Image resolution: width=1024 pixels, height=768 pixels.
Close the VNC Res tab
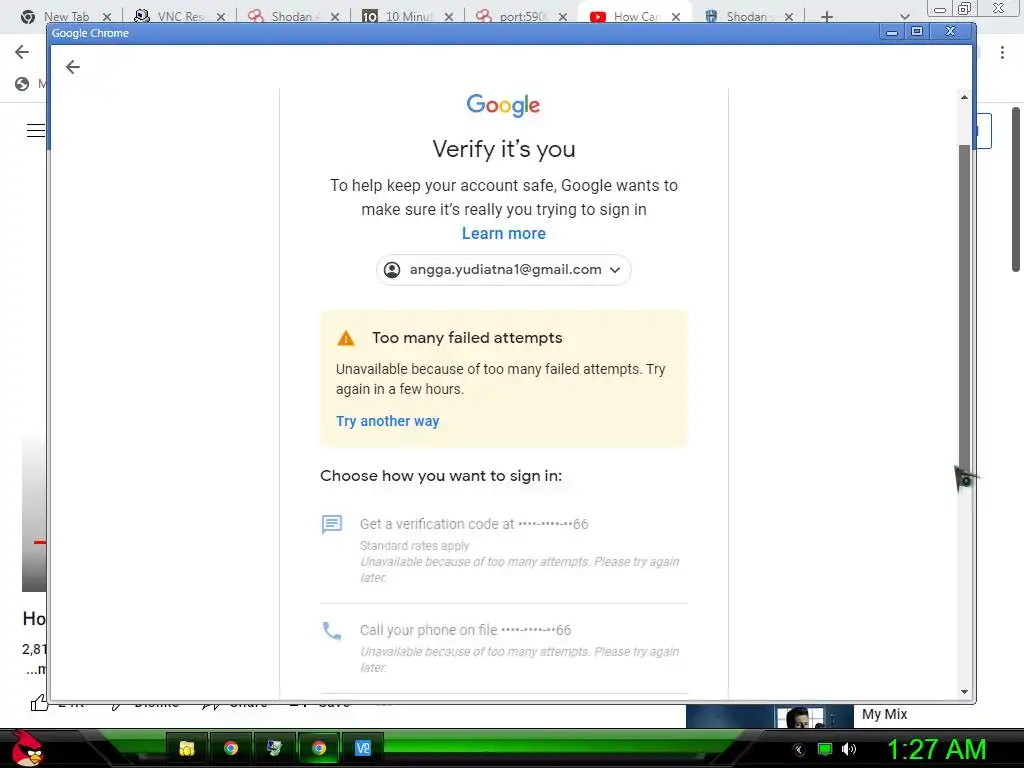tap(221, 17)
